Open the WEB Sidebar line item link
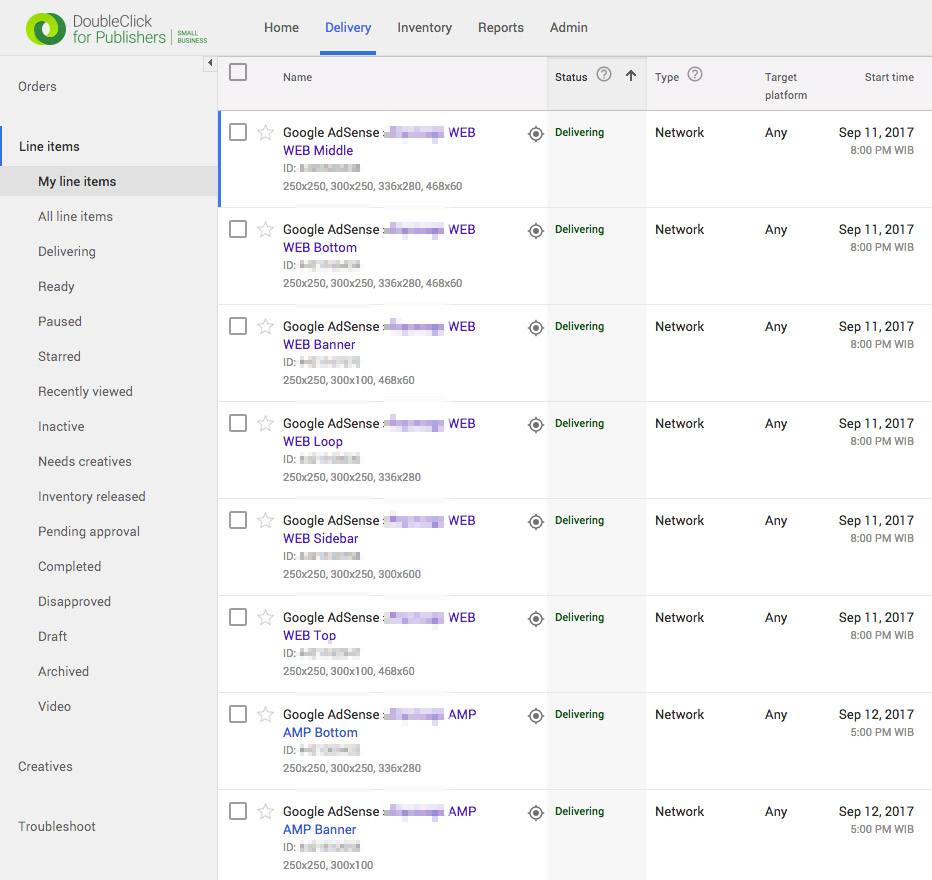 (x=321, y=538)
